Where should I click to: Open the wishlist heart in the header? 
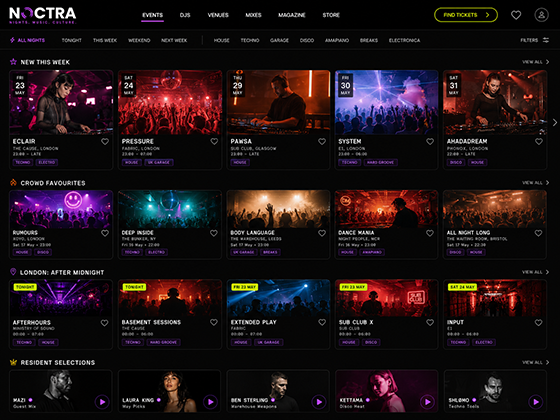click(x=516, y=15)
